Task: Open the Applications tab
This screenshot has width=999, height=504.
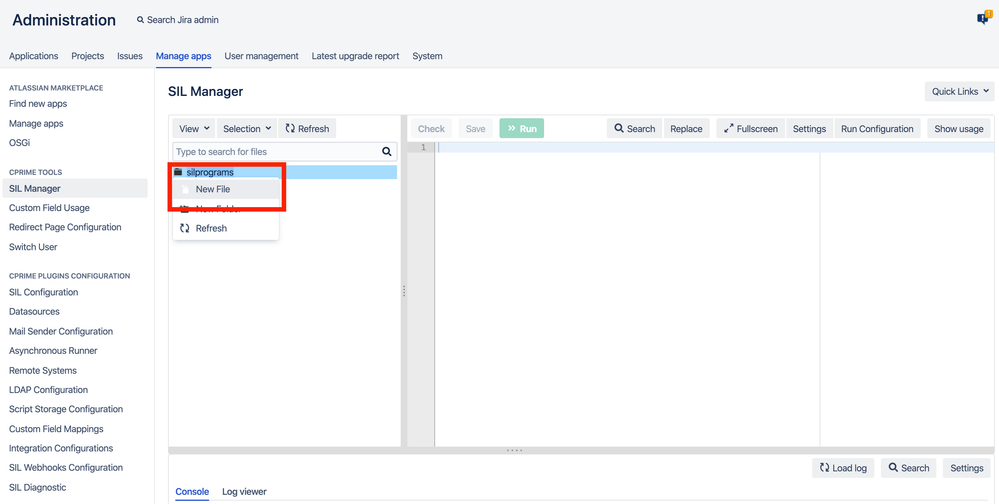Action: [x=34, y=56]
